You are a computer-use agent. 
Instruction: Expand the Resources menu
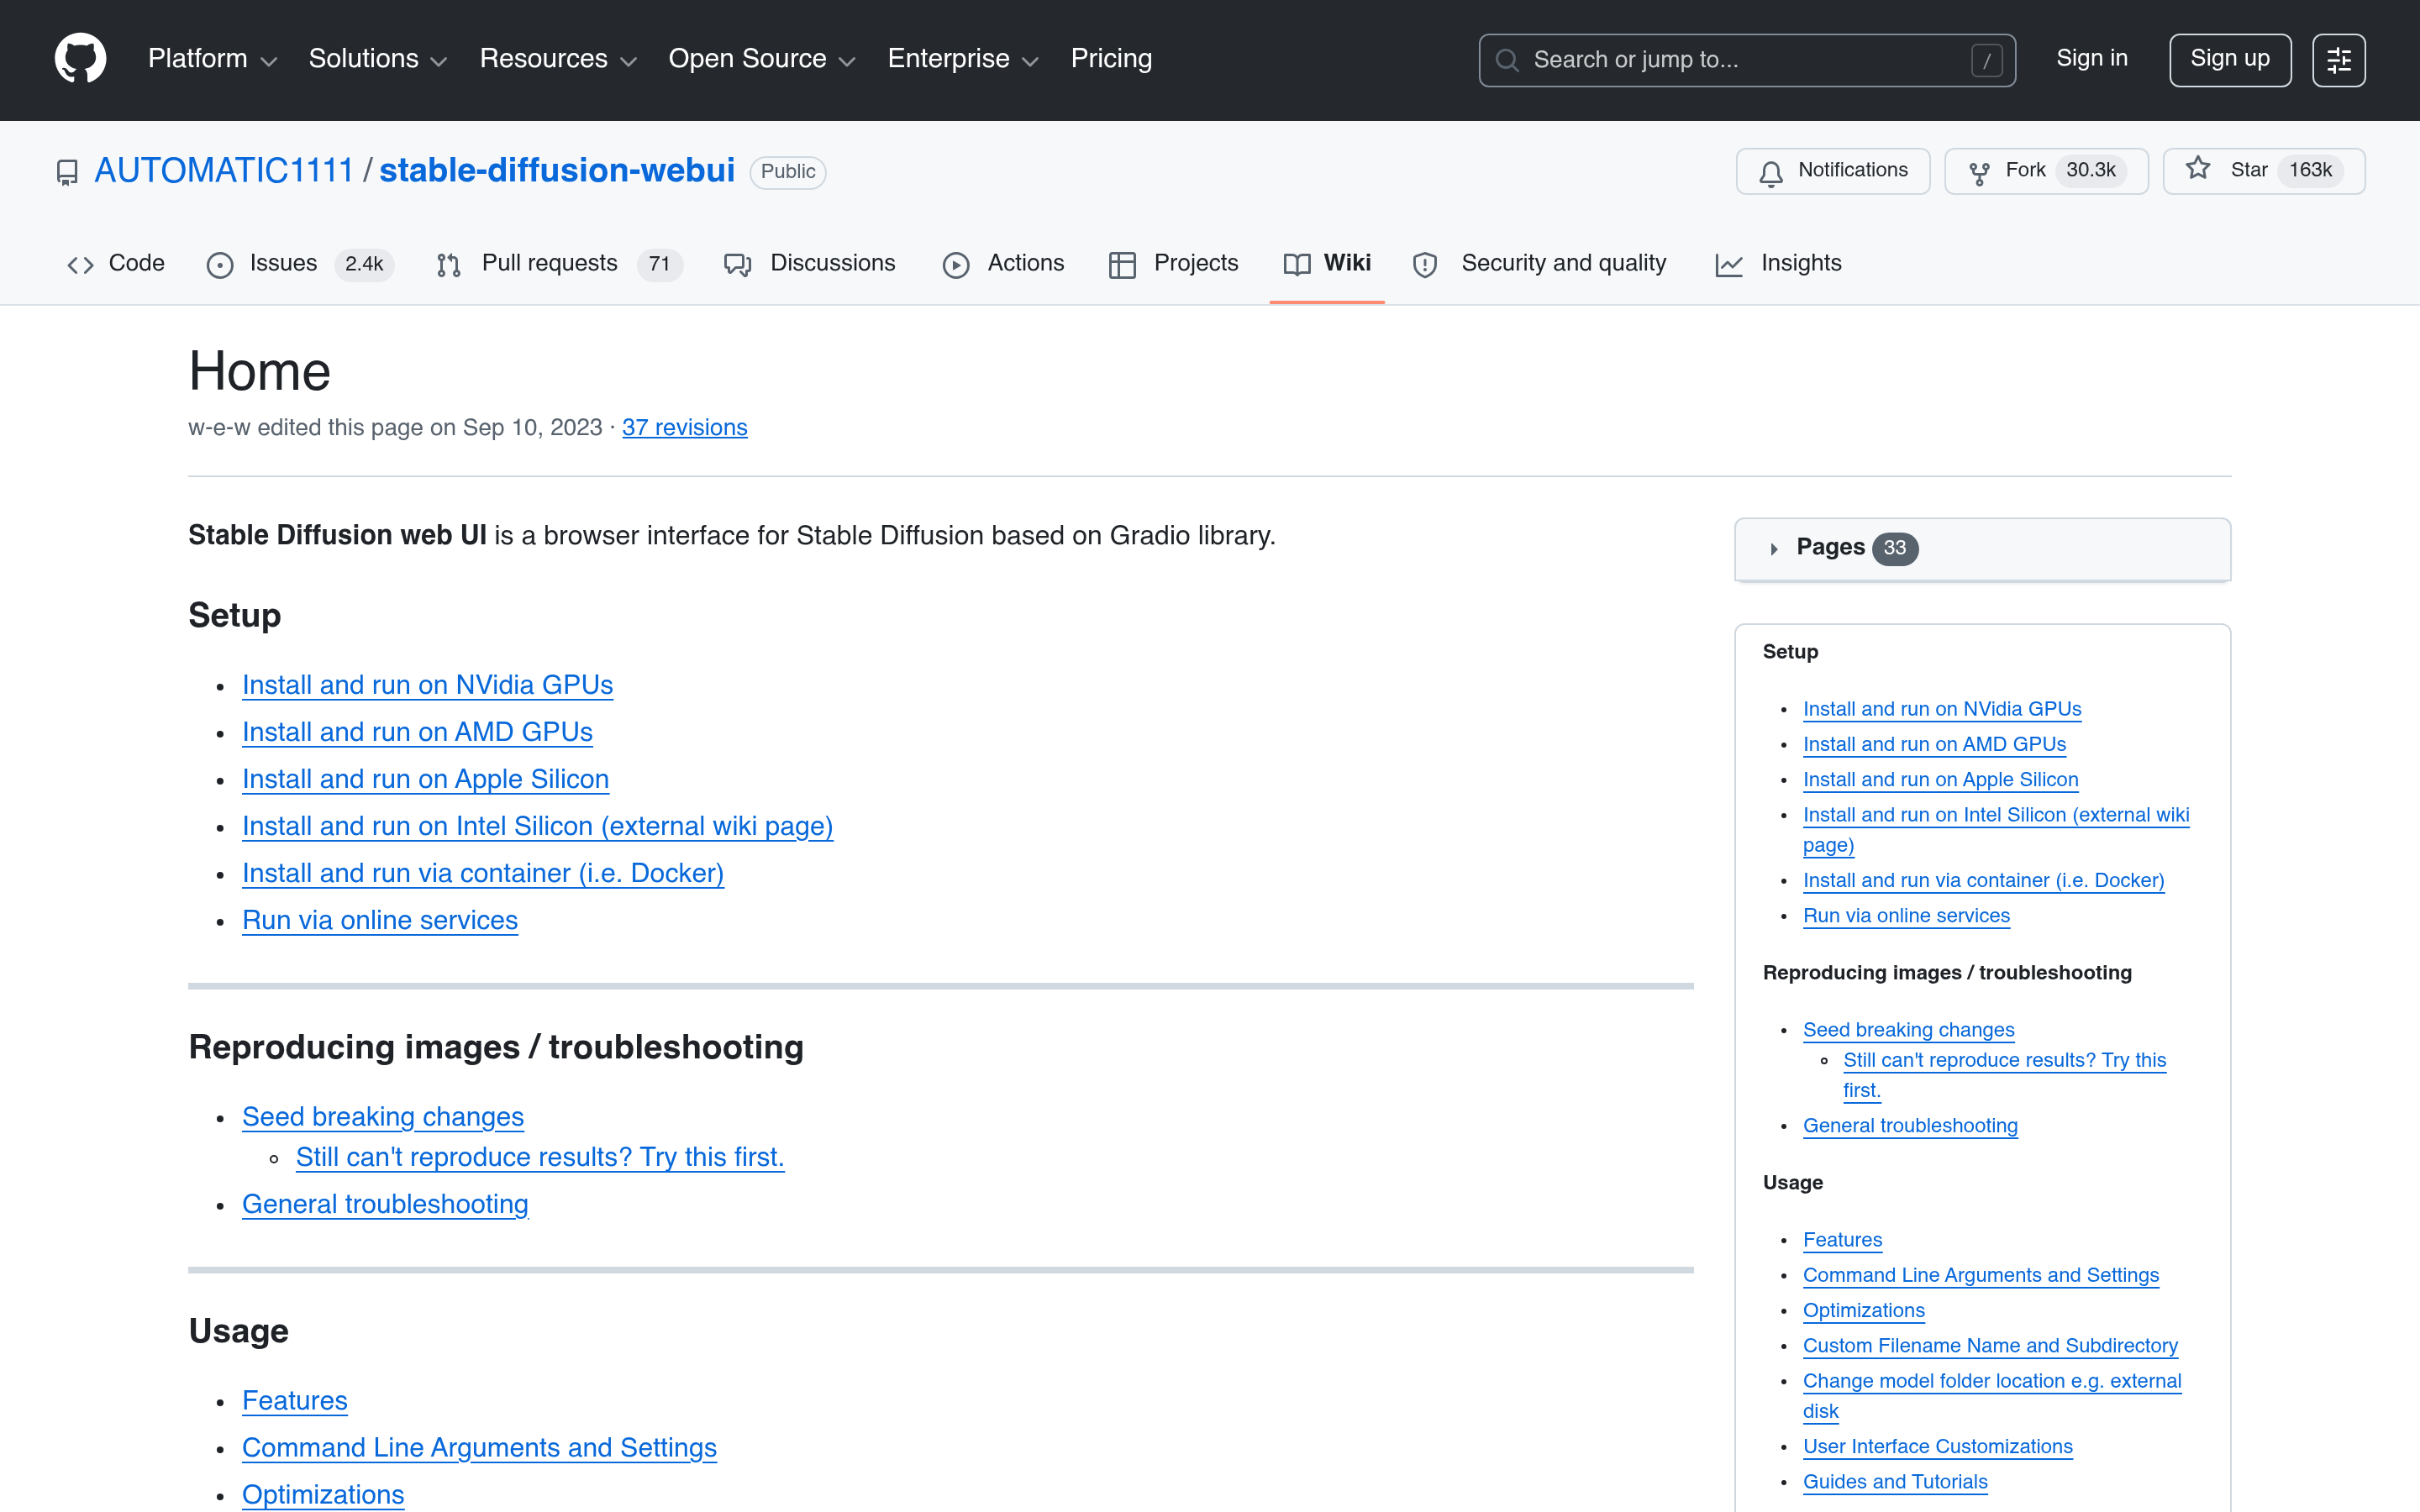[x=557, y=59]
